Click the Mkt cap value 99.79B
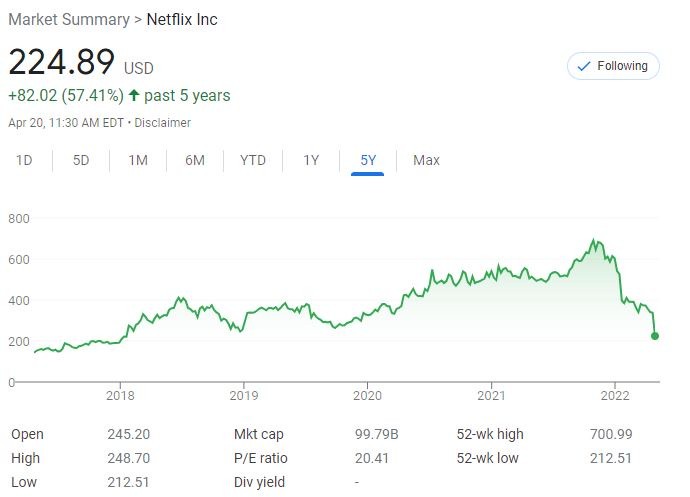The height and width of the screenshot is (497, 690). pyautogui.click(x=375, y=434)
